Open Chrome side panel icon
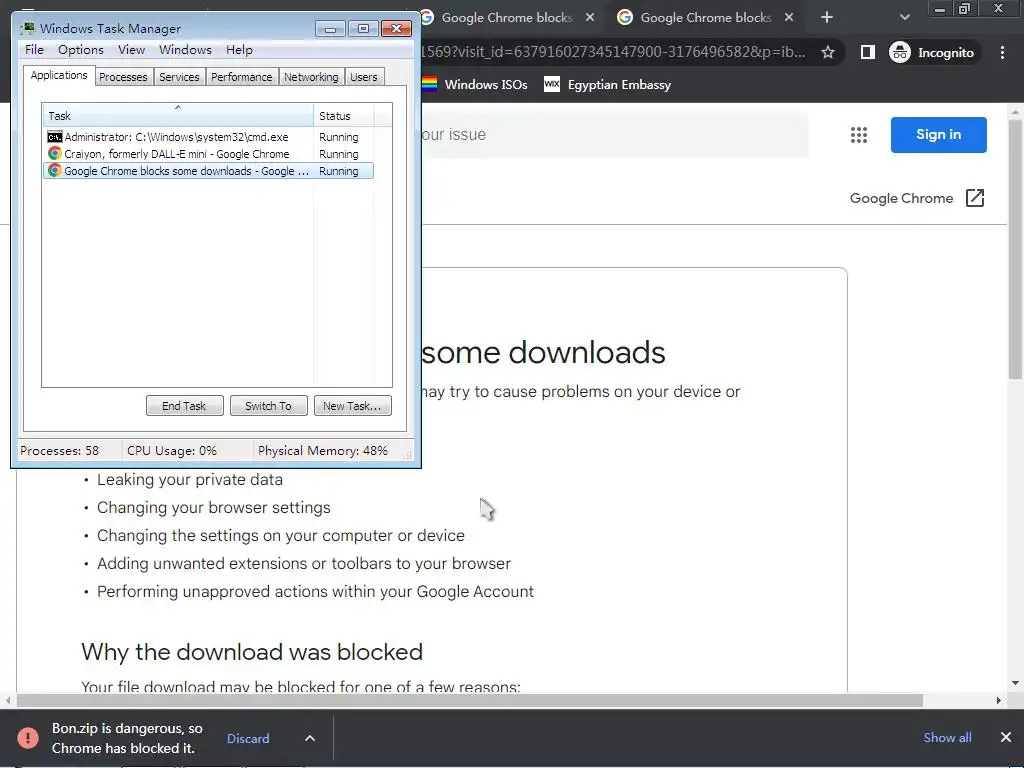1024x768 pixels. (867, 52)
